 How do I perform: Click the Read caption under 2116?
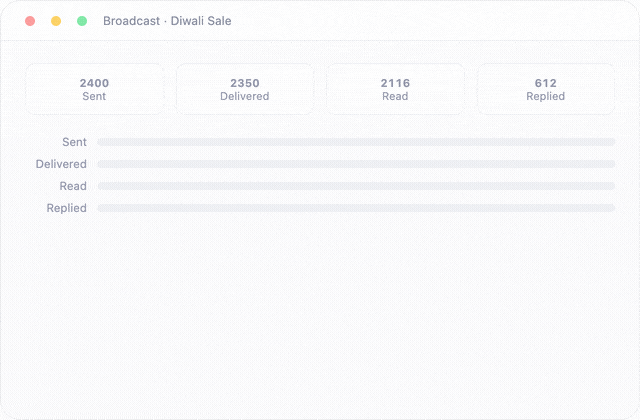point(395,96)
